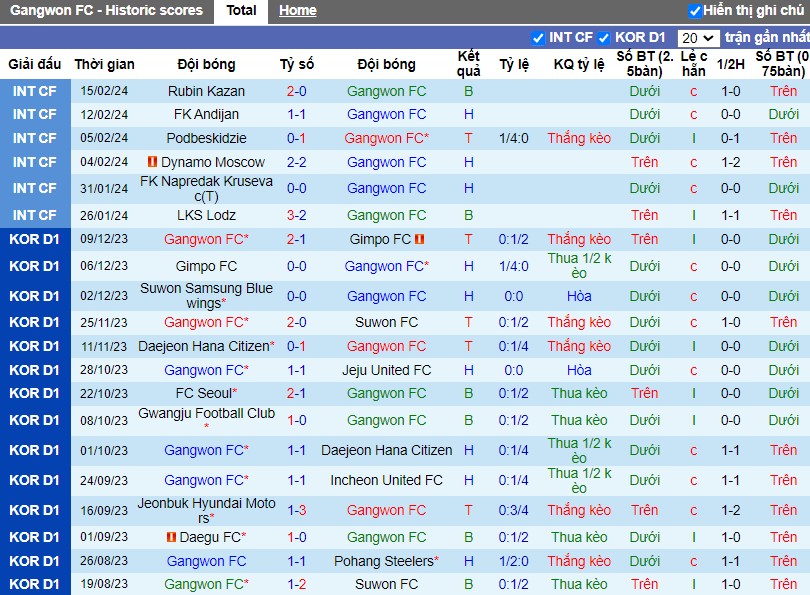Click the KQ tỷ lệ column header
The height and width of the screenshot is (595, 810).
[579, 64]
